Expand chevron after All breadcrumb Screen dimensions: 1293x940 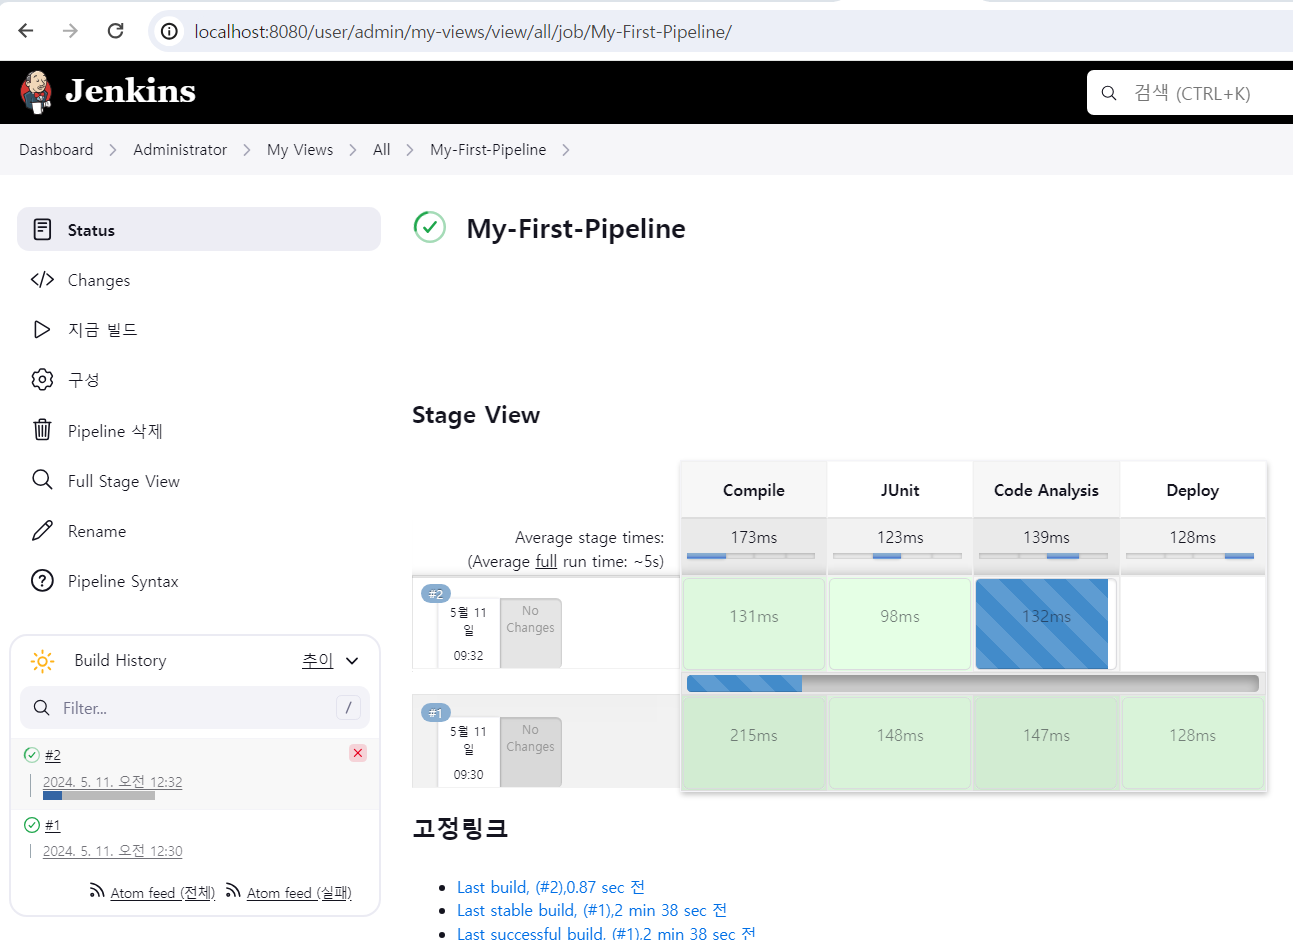tap(410, 150)
